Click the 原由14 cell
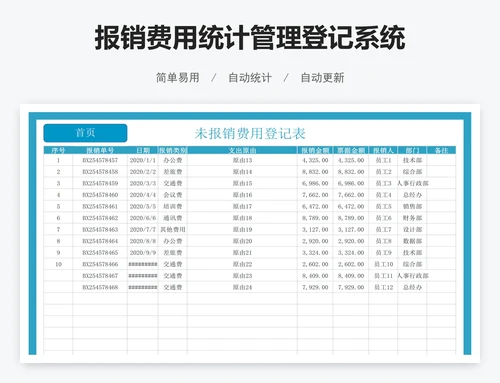 tap(242, 172)
